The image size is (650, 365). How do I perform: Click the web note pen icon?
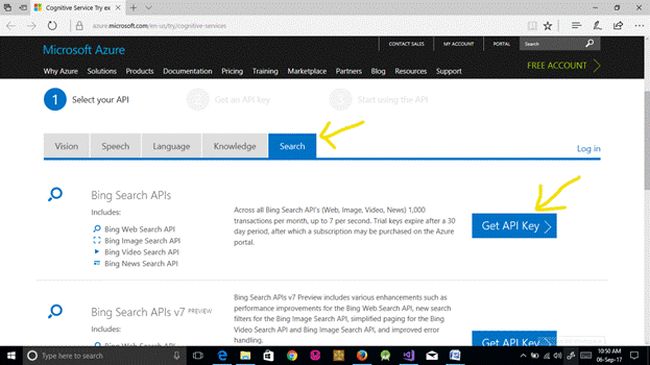click(x=597, y=26)
